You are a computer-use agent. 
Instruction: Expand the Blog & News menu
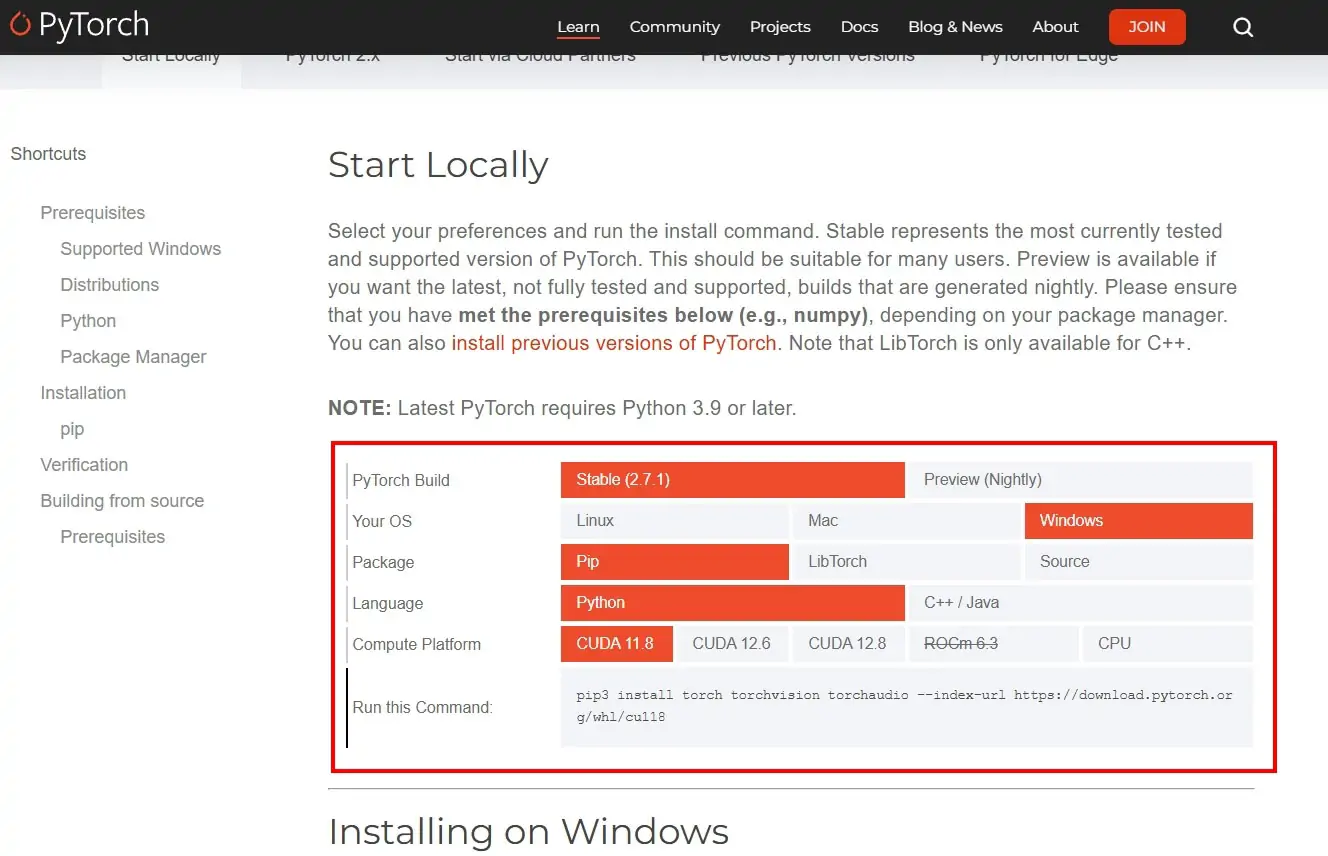(955, 27)
